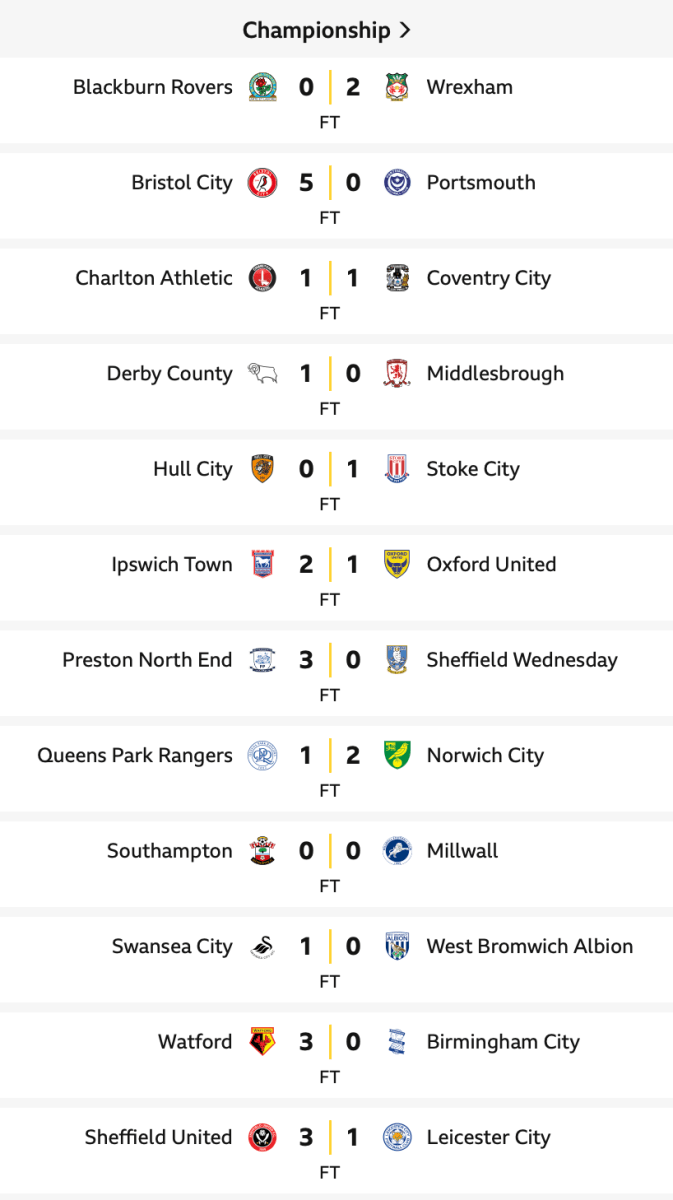Screen dimensions: 673x1200
Task: Click the West Bromwich Albion name
Action: (530, 946)
